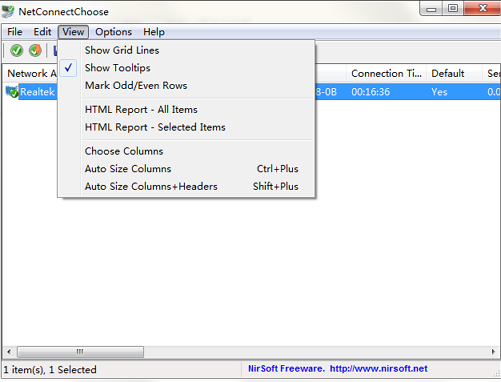This screenshot has width=501, height=382.
Task: Close the open View menu
Action: coord(73,32)
